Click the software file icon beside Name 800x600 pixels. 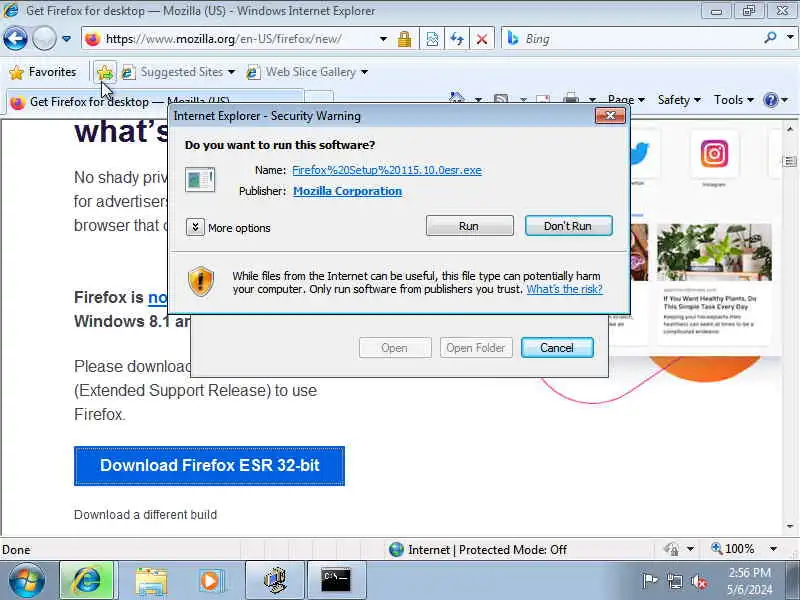coord(200,180)
